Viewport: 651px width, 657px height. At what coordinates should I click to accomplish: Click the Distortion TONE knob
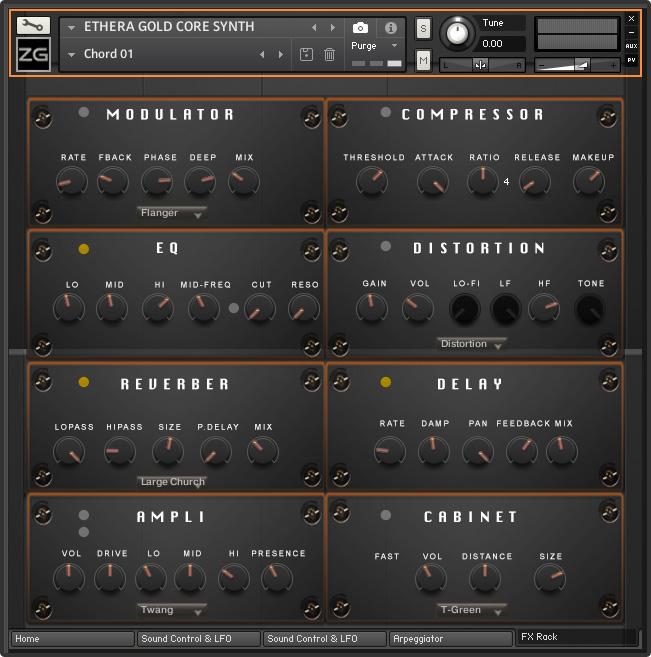[590, 309]
